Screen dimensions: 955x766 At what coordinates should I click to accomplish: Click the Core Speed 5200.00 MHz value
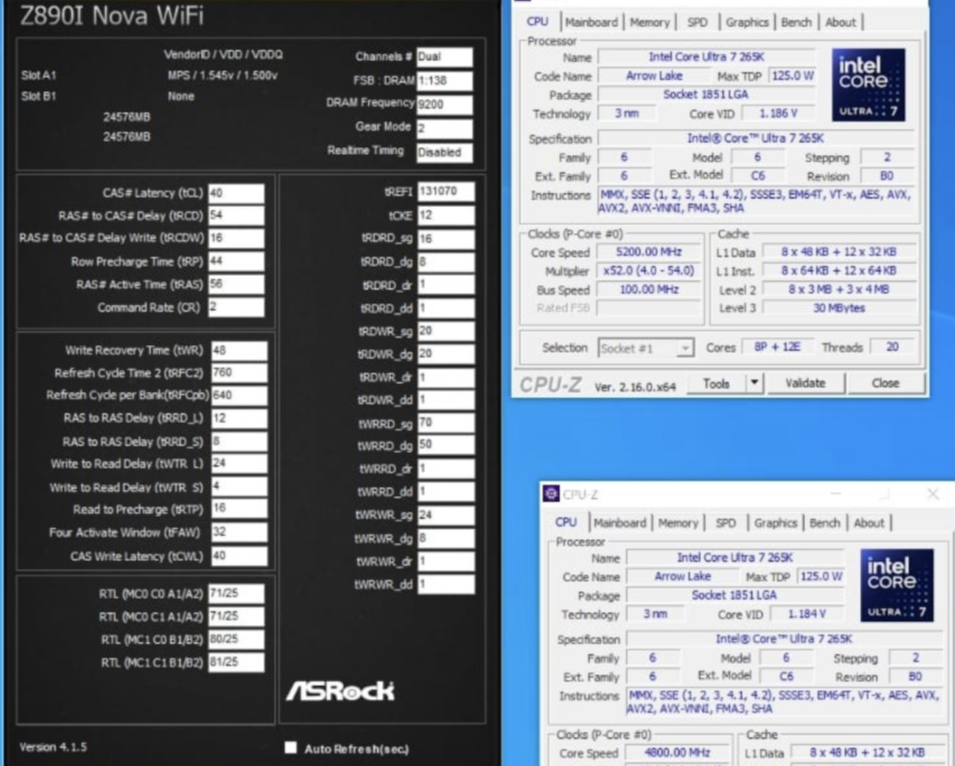pos(649,252)
